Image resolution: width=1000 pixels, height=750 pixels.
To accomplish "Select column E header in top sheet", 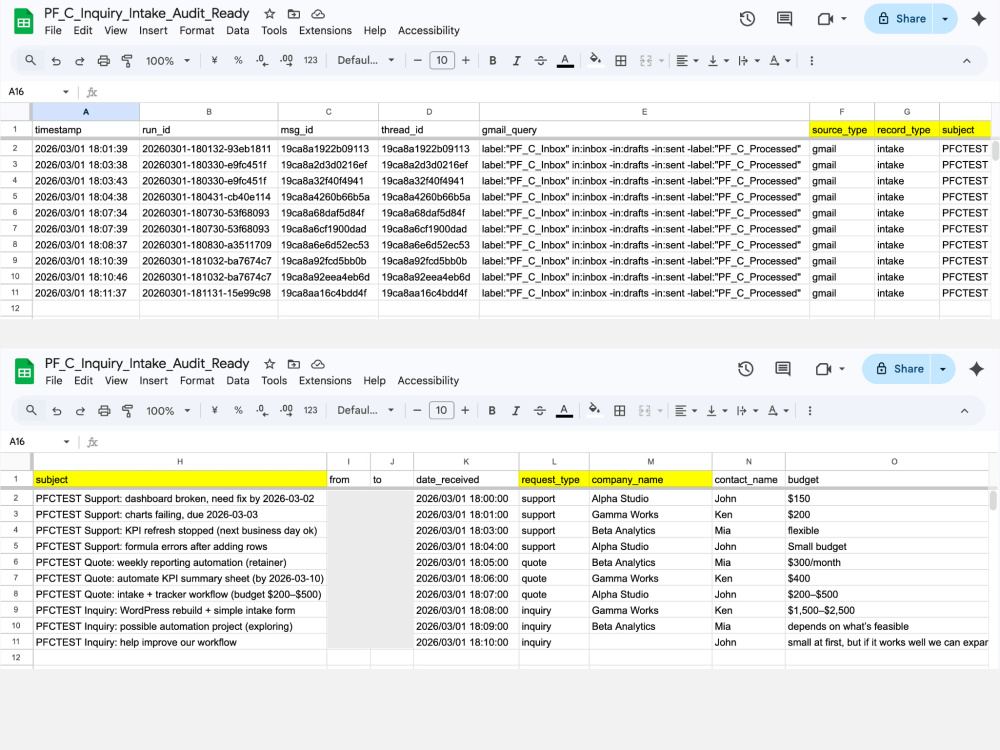I will 644,112.
